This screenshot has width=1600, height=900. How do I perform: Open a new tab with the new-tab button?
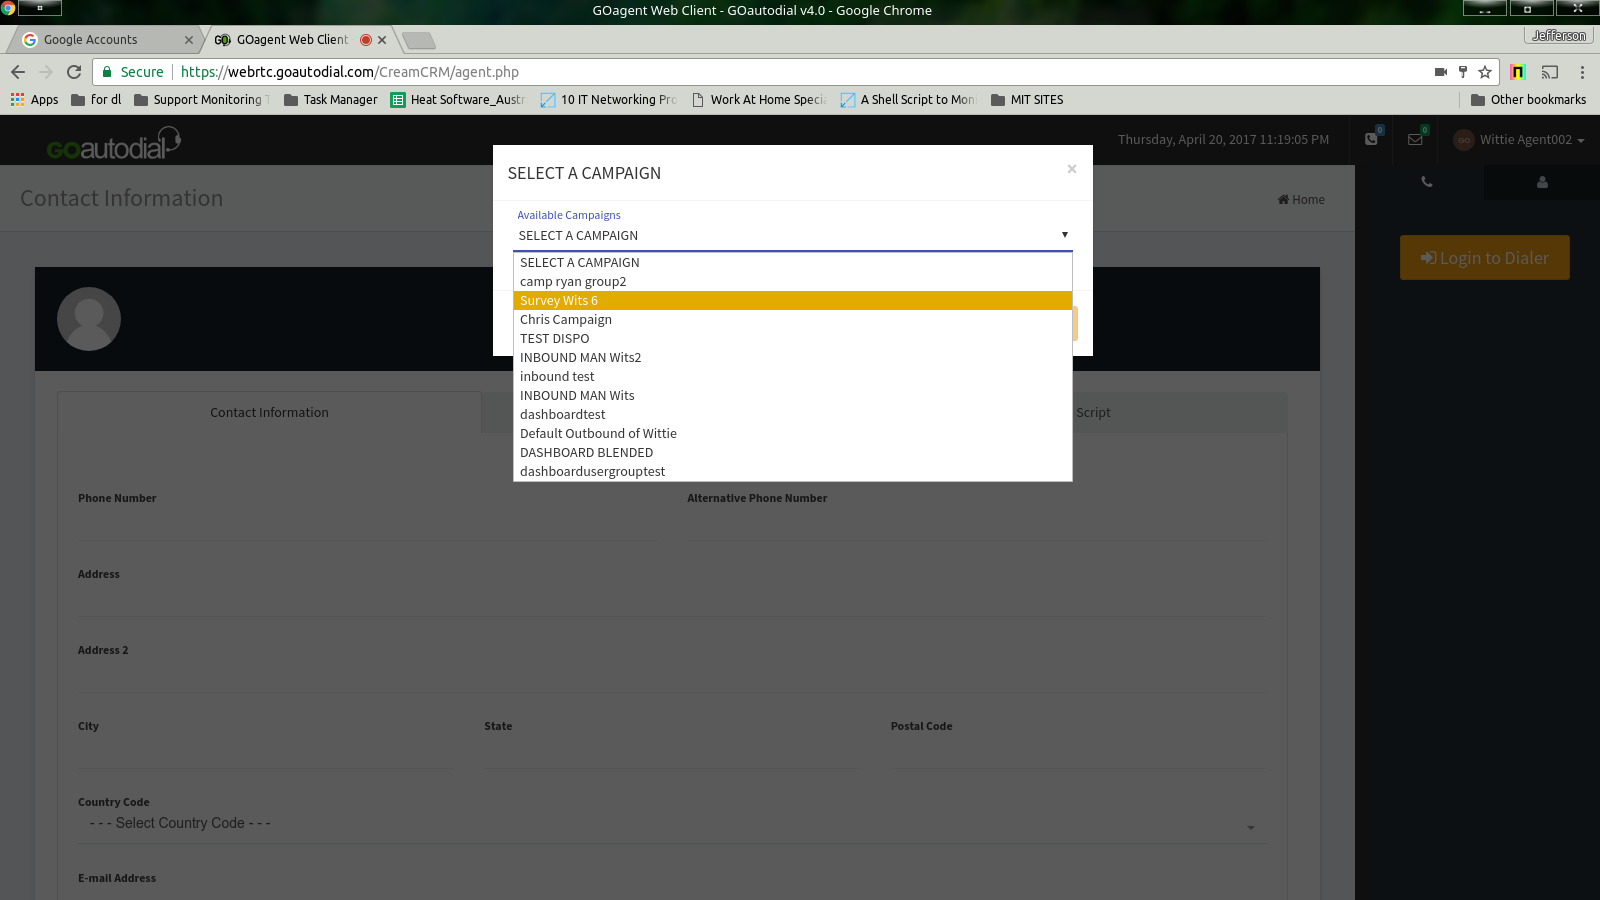[x=419, y=40]
